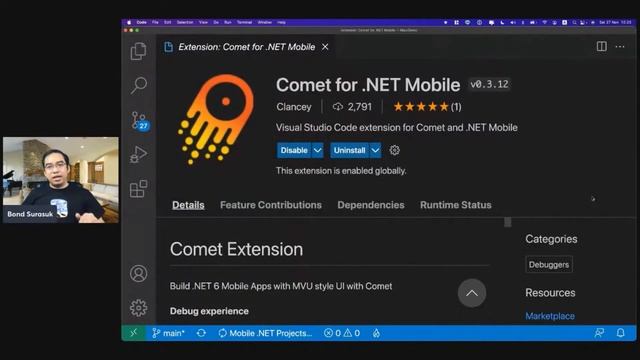The width and height of the screenshot is (640, 360).
Task: Click the remote window indicator in status bar
Action: 133,333
